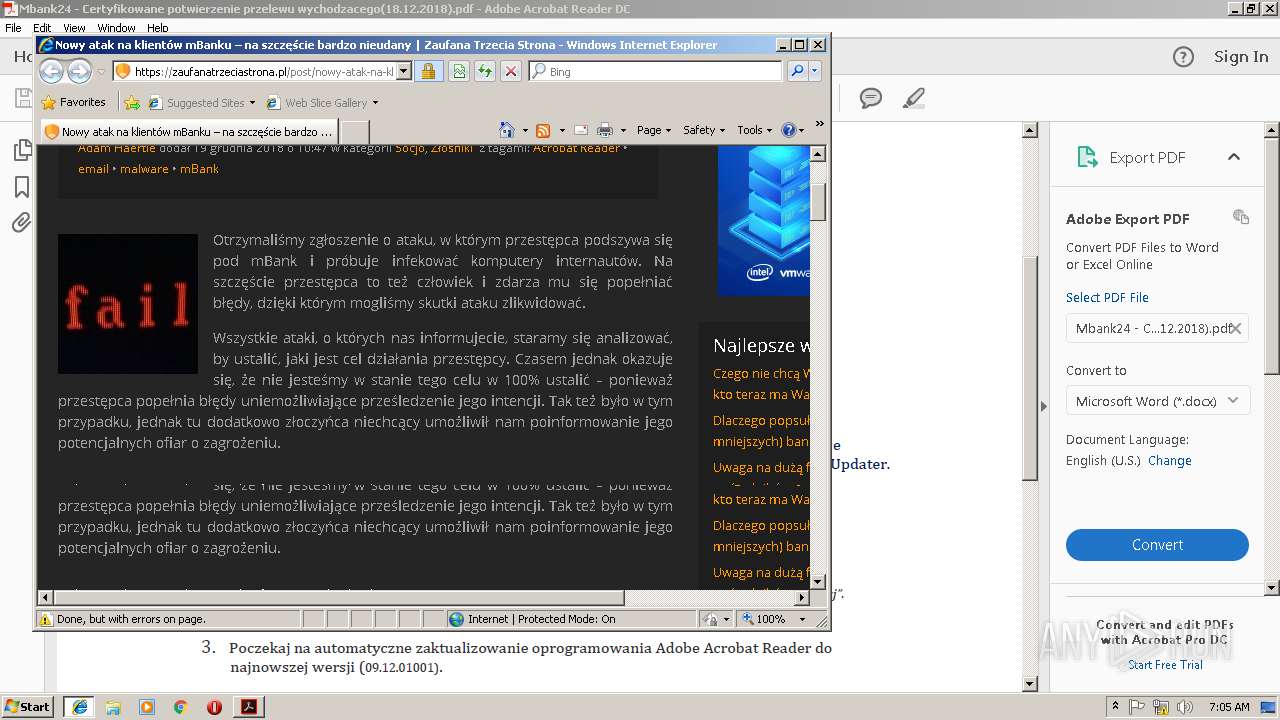Click the Sign In link in Acrobat
The image size is (1280, 720).
pyautogui.click(x=1241, y=57)
